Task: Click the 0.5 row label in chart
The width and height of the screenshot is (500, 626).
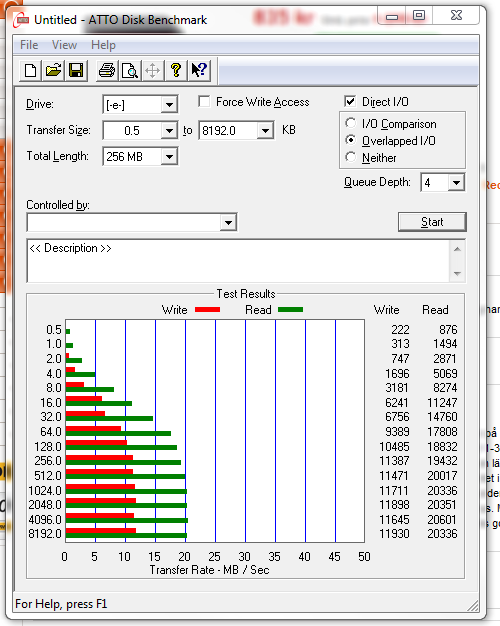Action: click(54, 330)
